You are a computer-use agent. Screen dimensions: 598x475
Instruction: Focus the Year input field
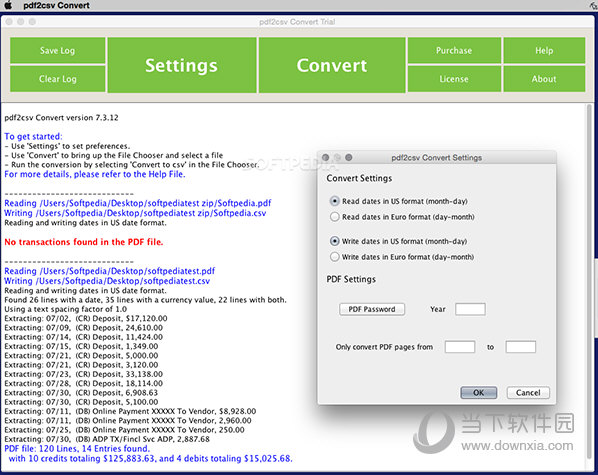tap(470, 309)
